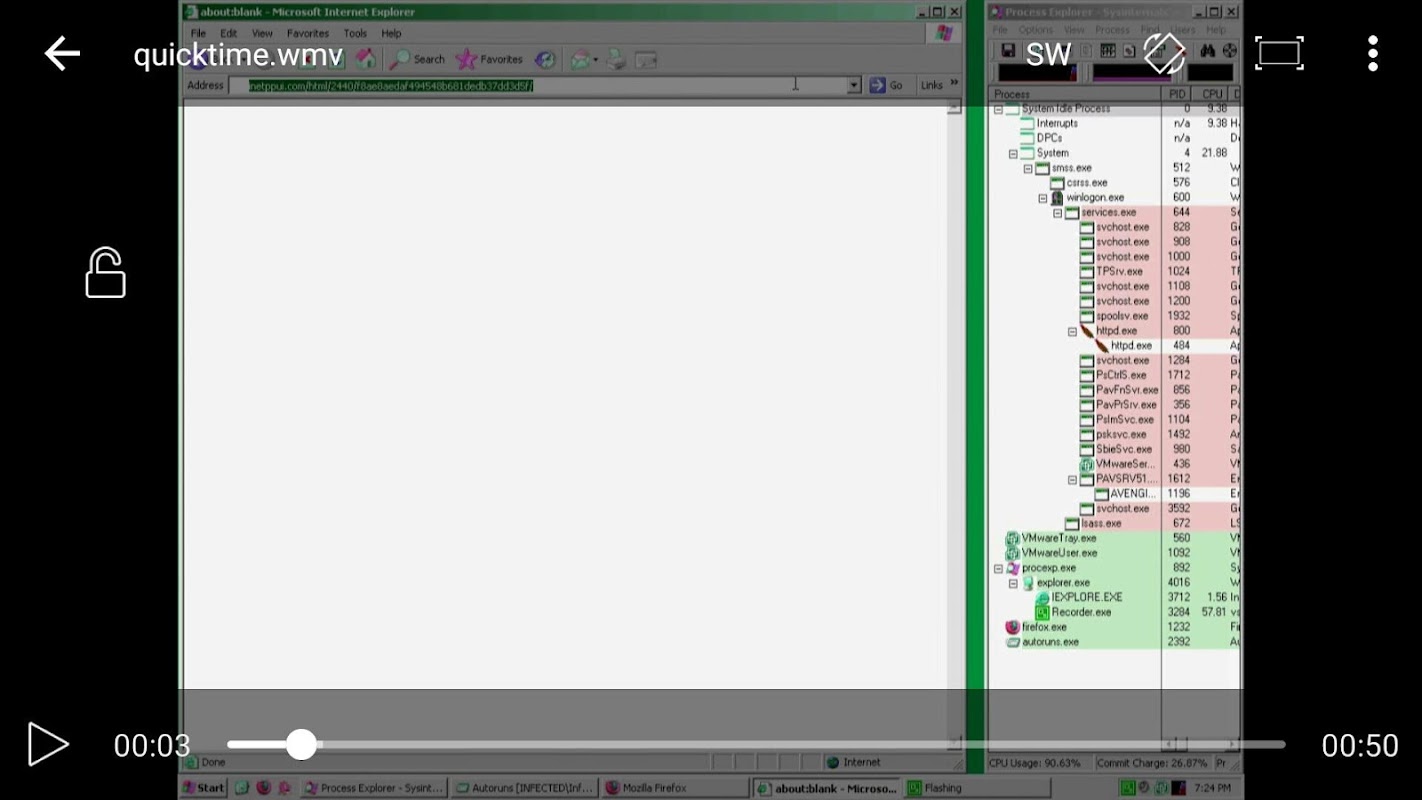Tap the 00:03 elapsed time label

152,746
